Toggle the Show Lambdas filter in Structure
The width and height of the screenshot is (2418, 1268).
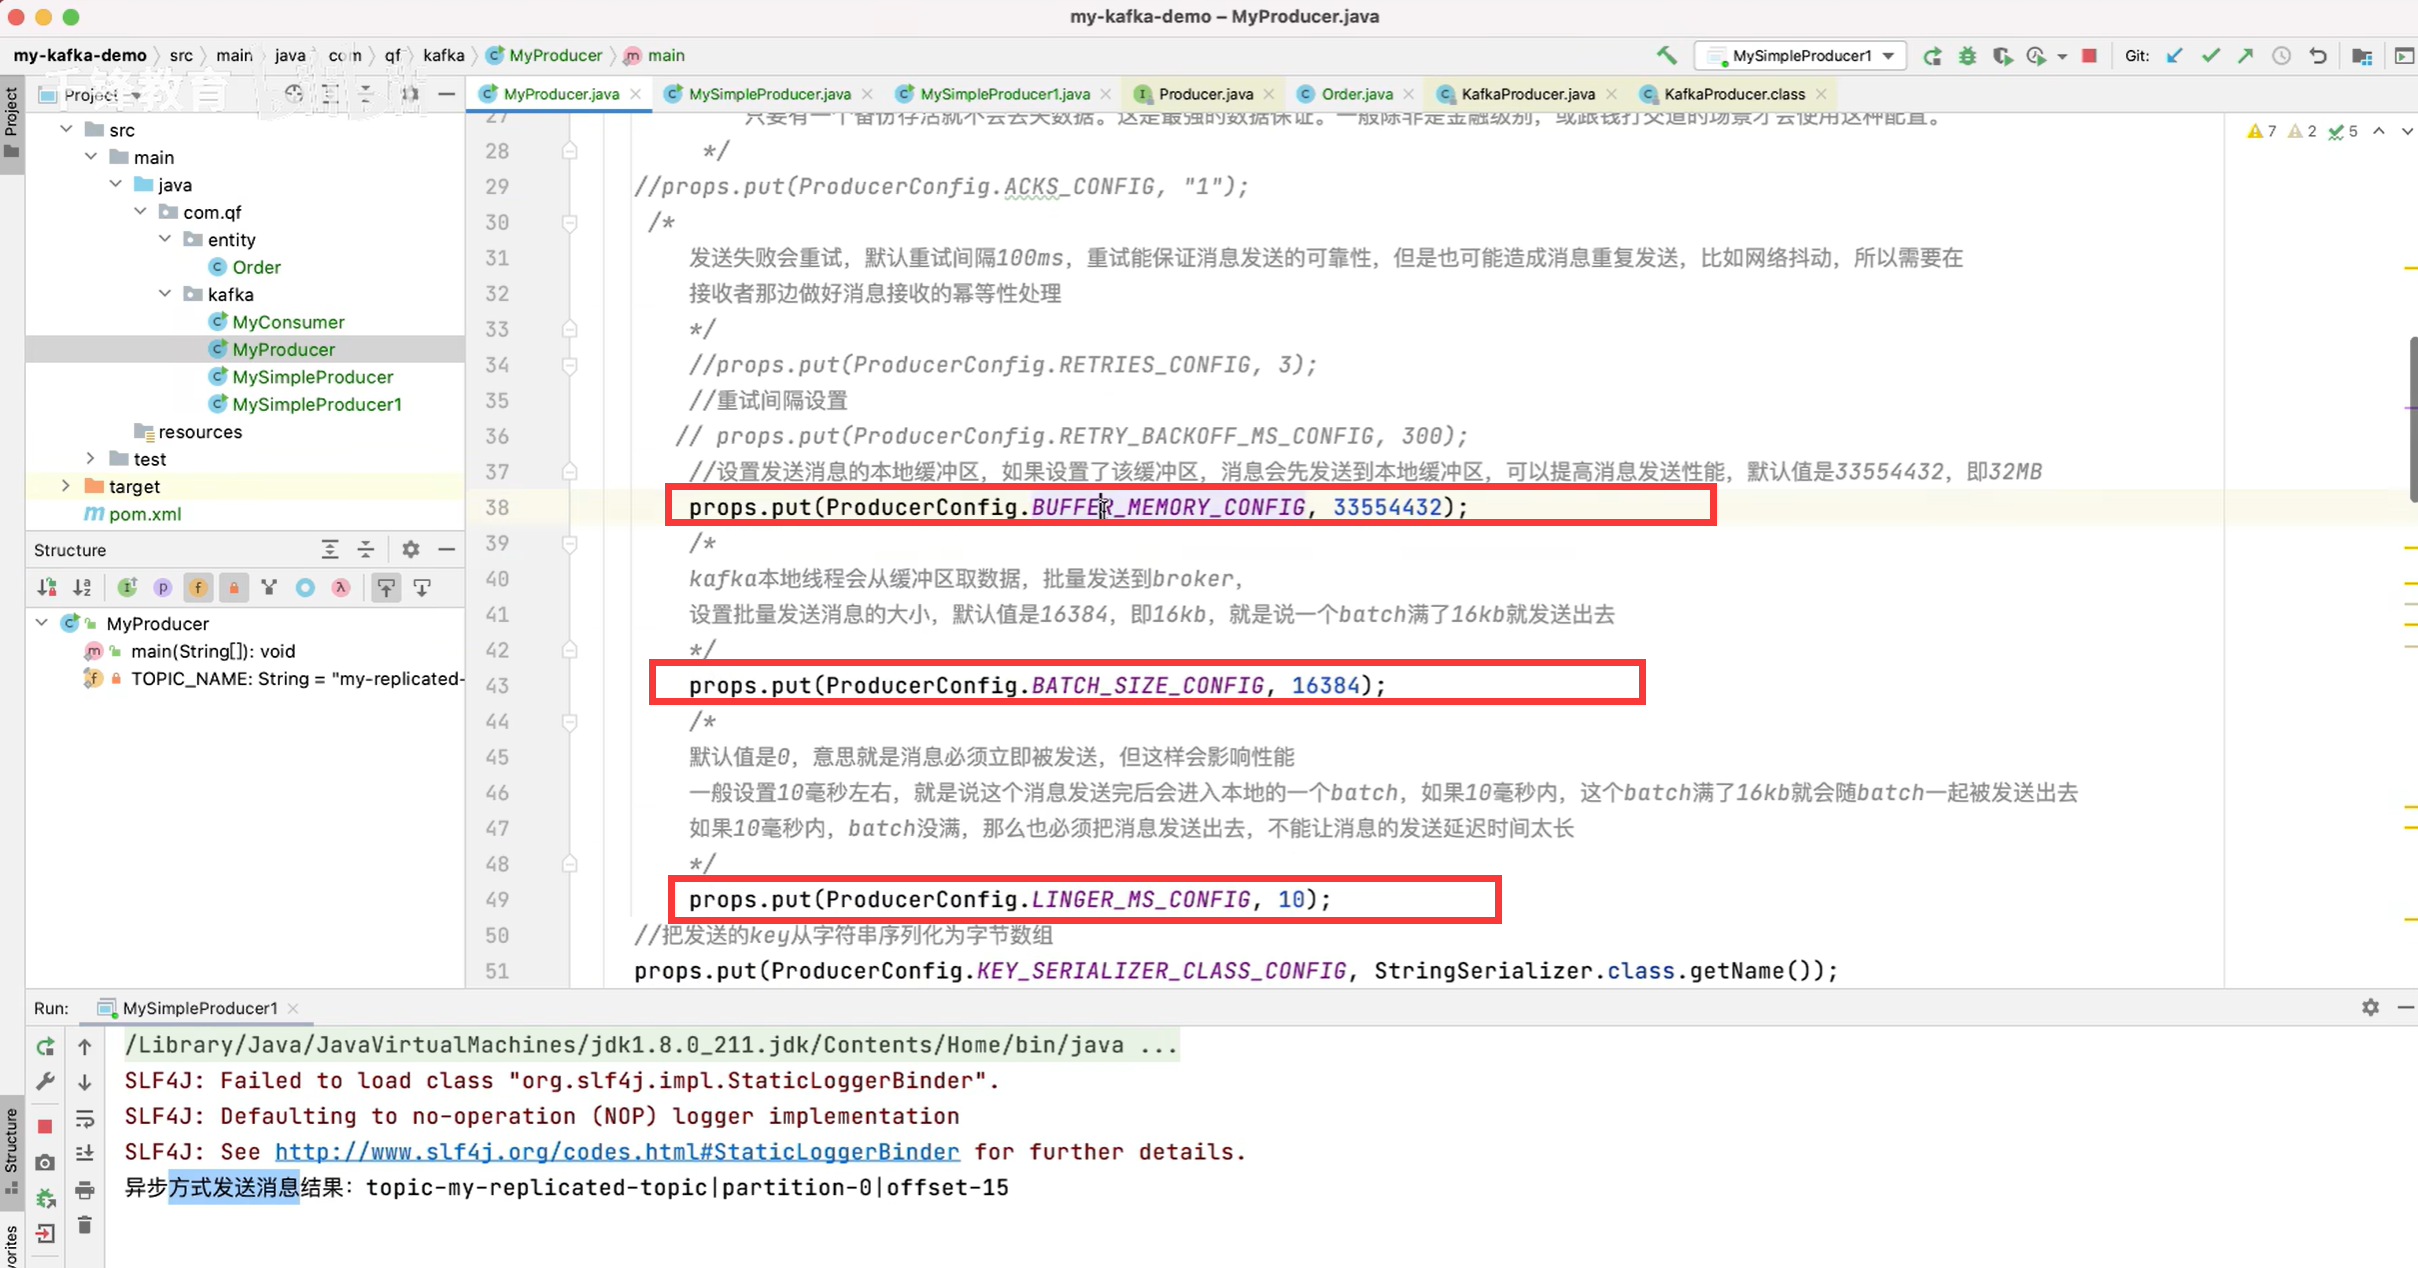(x=341, y=588)
